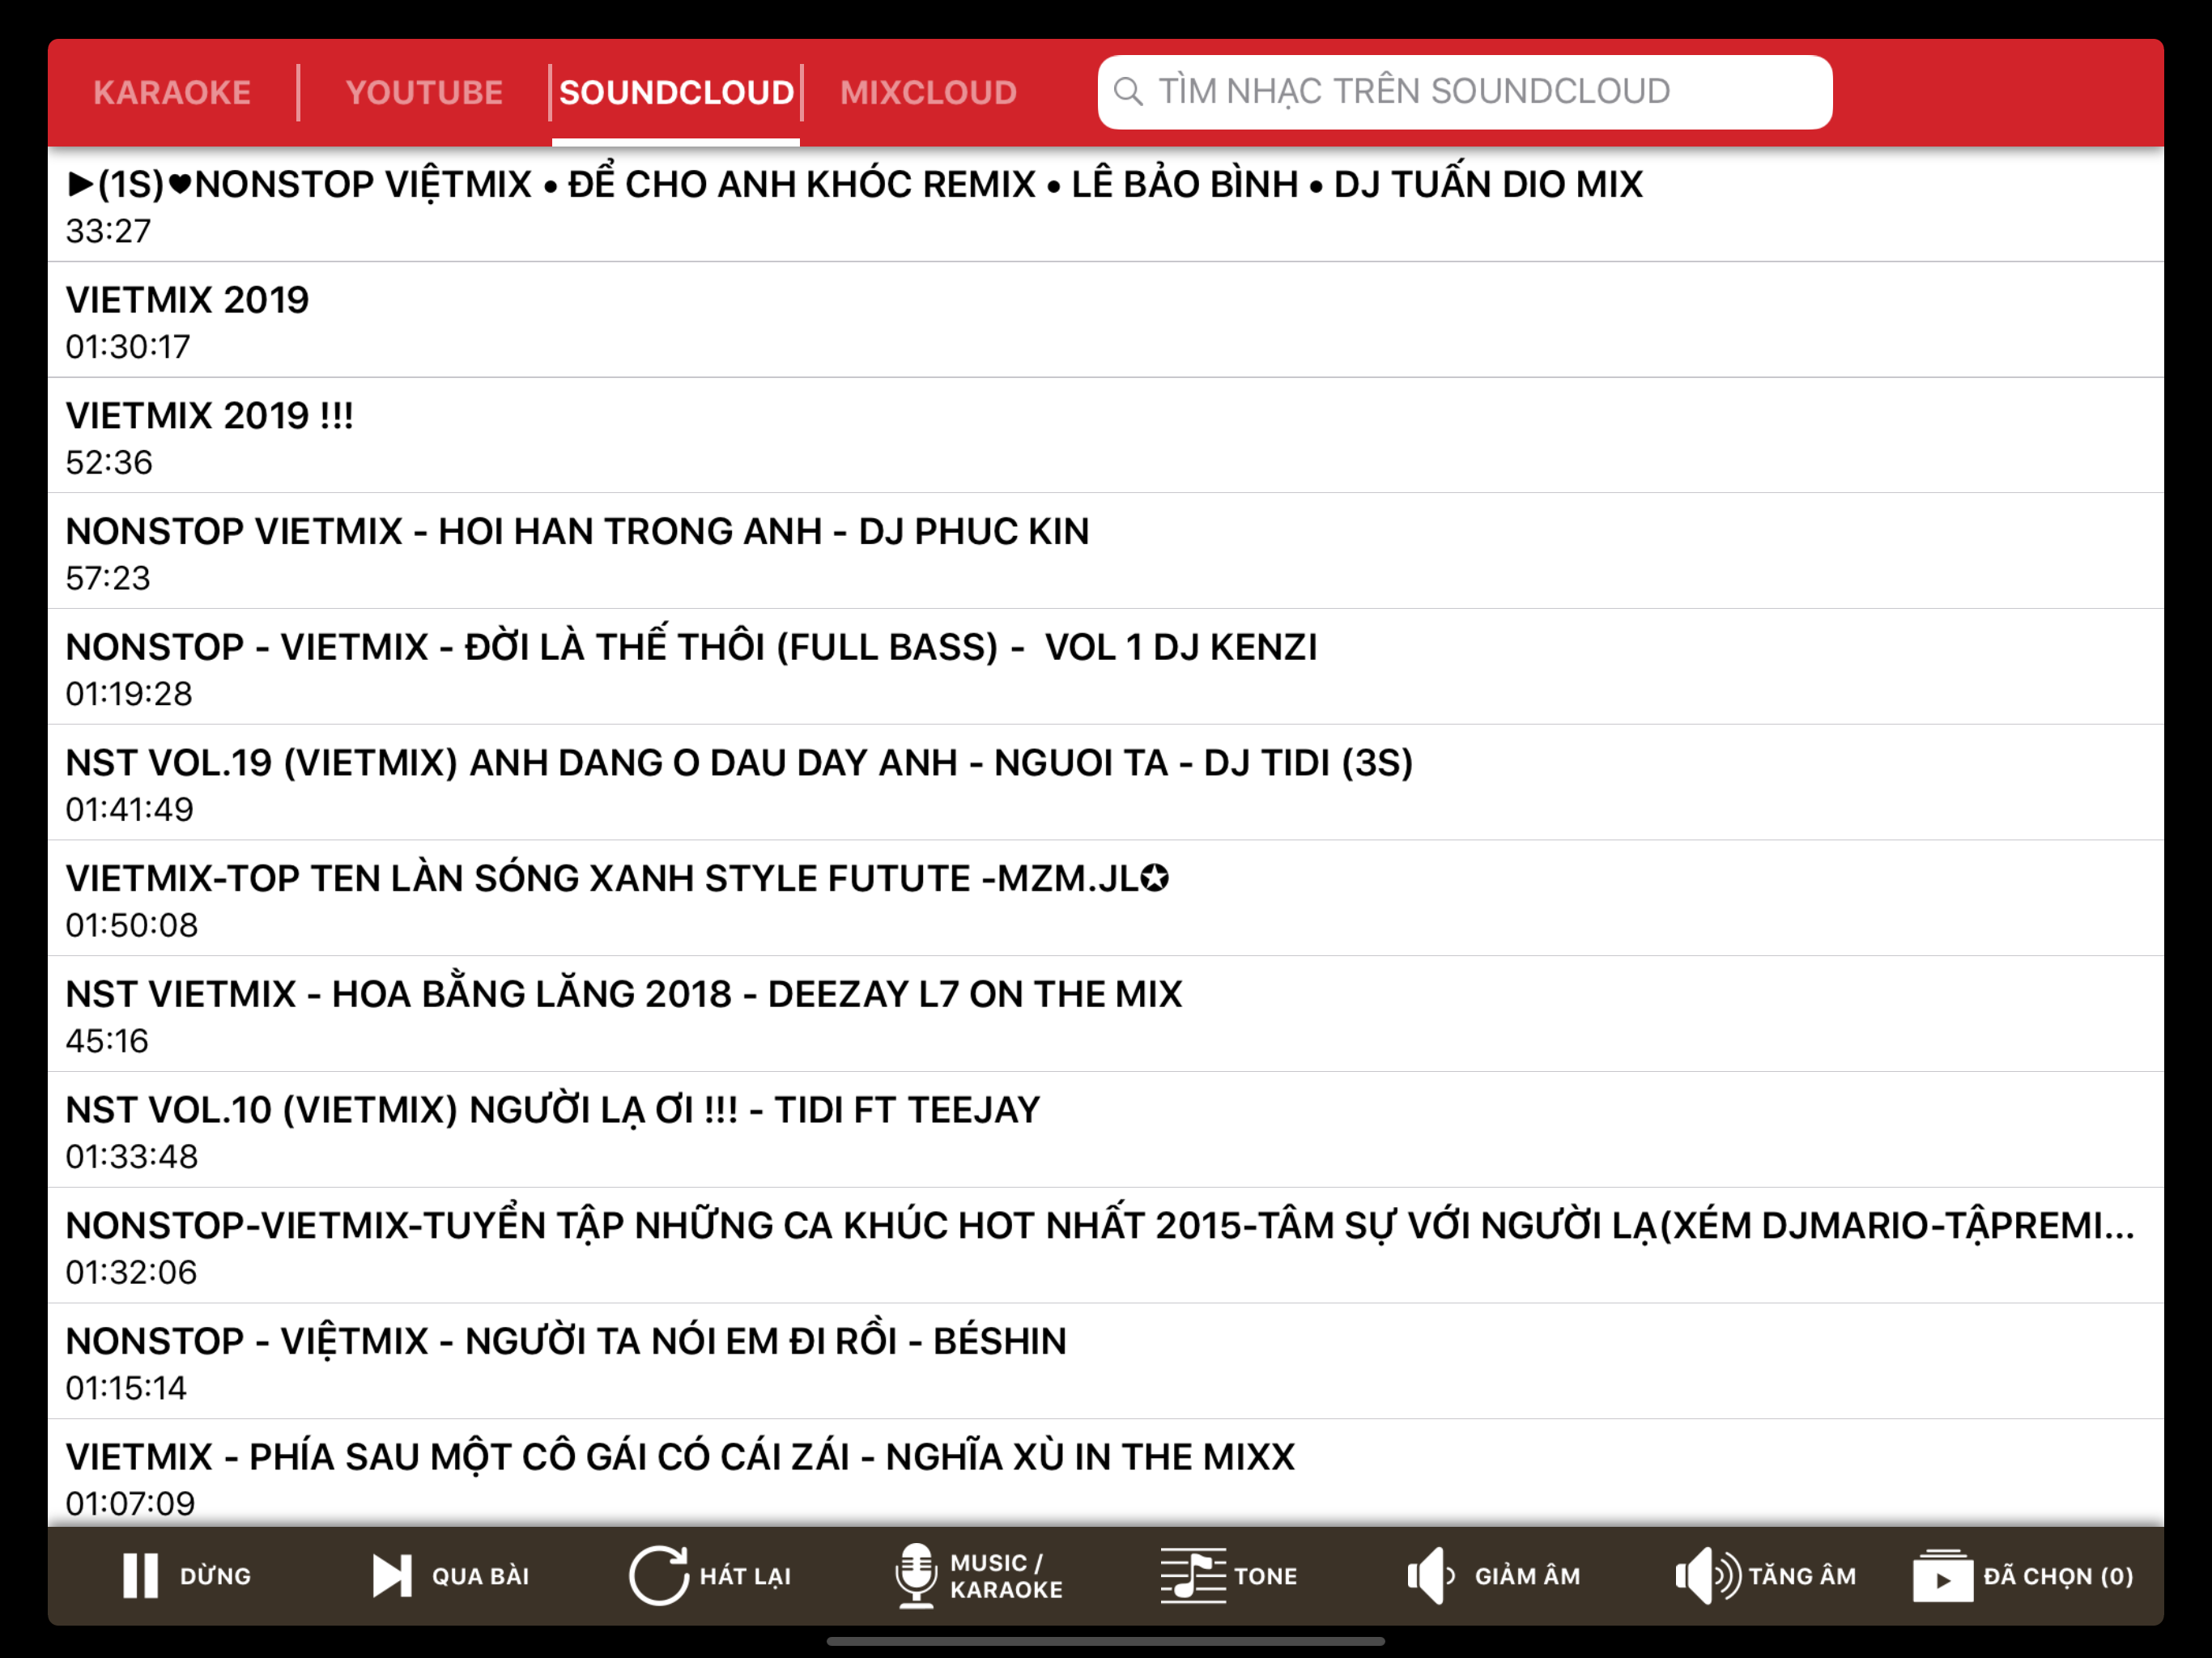Click the Giảm Âm label text
Image resolution: width=2212 pixels, height=1658 pixels.
(1527, 1576)
